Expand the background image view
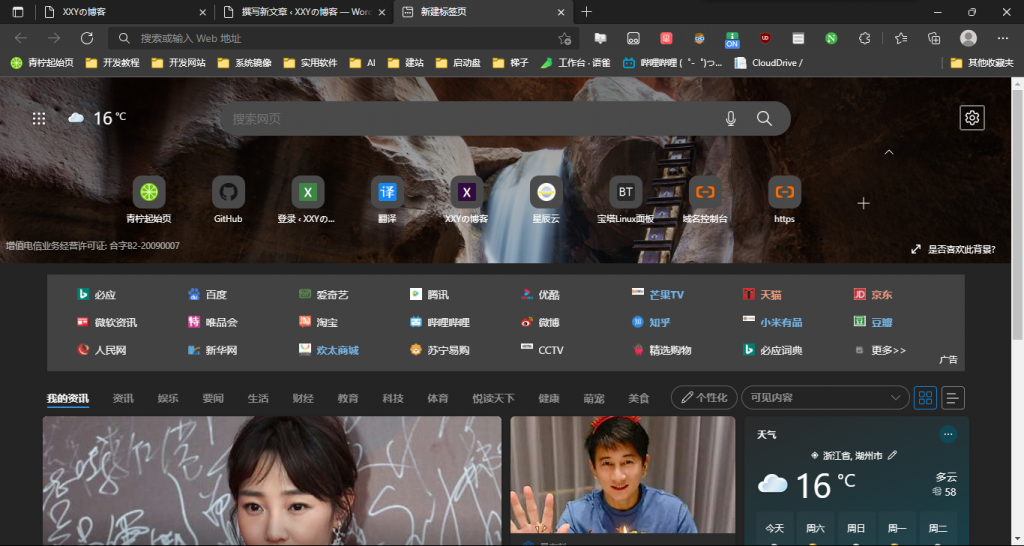The width and height of the screenshot is (1024, 546). tap(916, 249)
